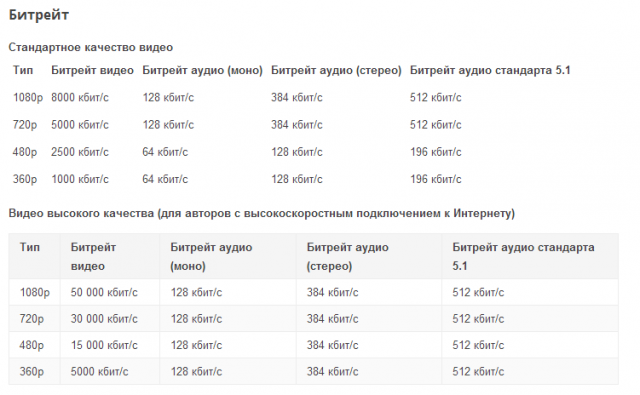Select the Стандартное качество видео subheading
Screen dimensions: 640x395
pyautogui.click(x=91, y=47)
